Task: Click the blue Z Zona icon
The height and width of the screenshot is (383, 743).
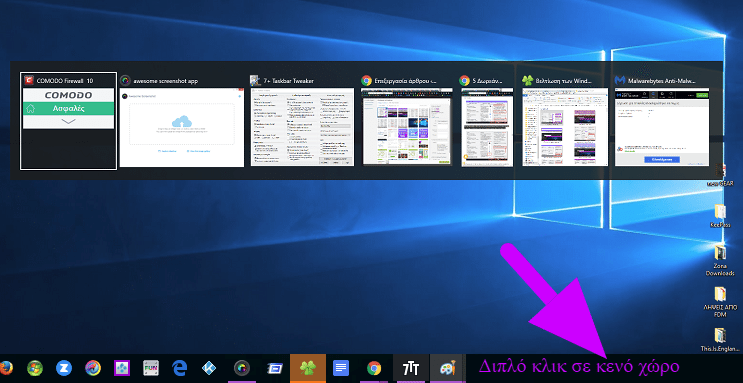Action: [63, 368]
